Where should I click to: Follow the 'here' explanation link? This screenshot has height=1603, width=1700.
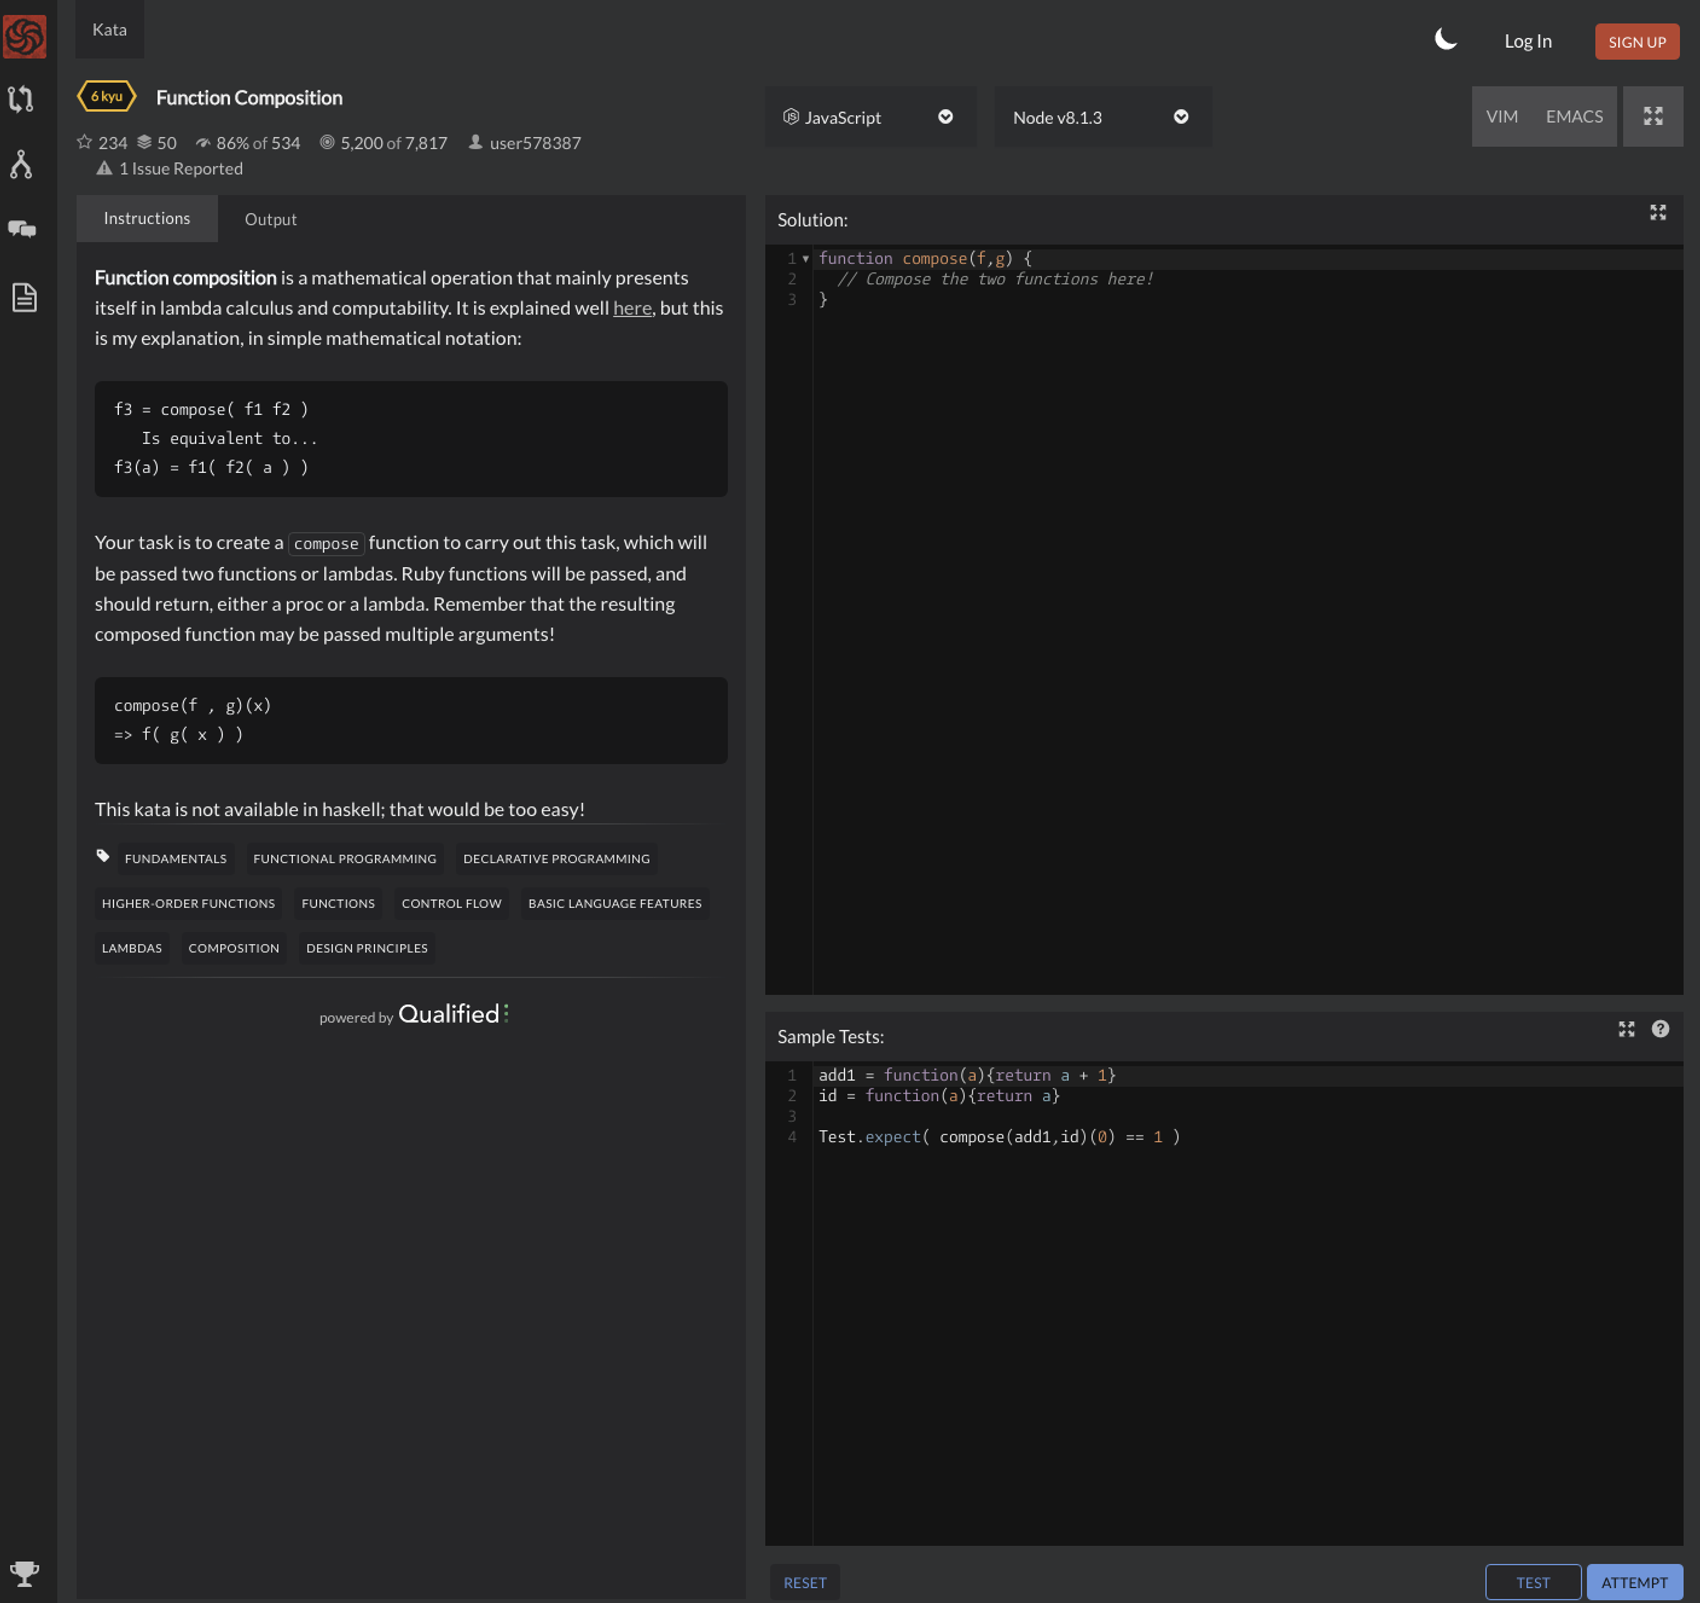point(632,307)
